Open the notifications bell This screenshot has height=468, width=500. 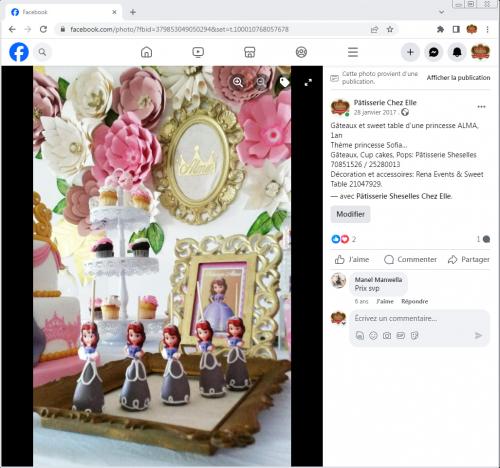(457, 52)
